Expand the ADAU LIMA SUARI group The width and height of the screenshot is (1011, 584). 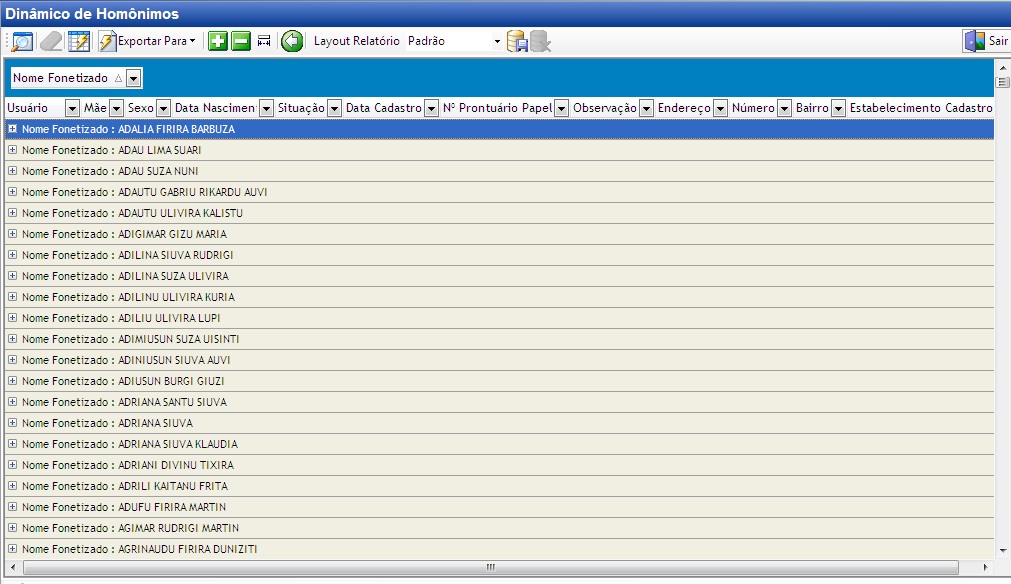[12, 150]
